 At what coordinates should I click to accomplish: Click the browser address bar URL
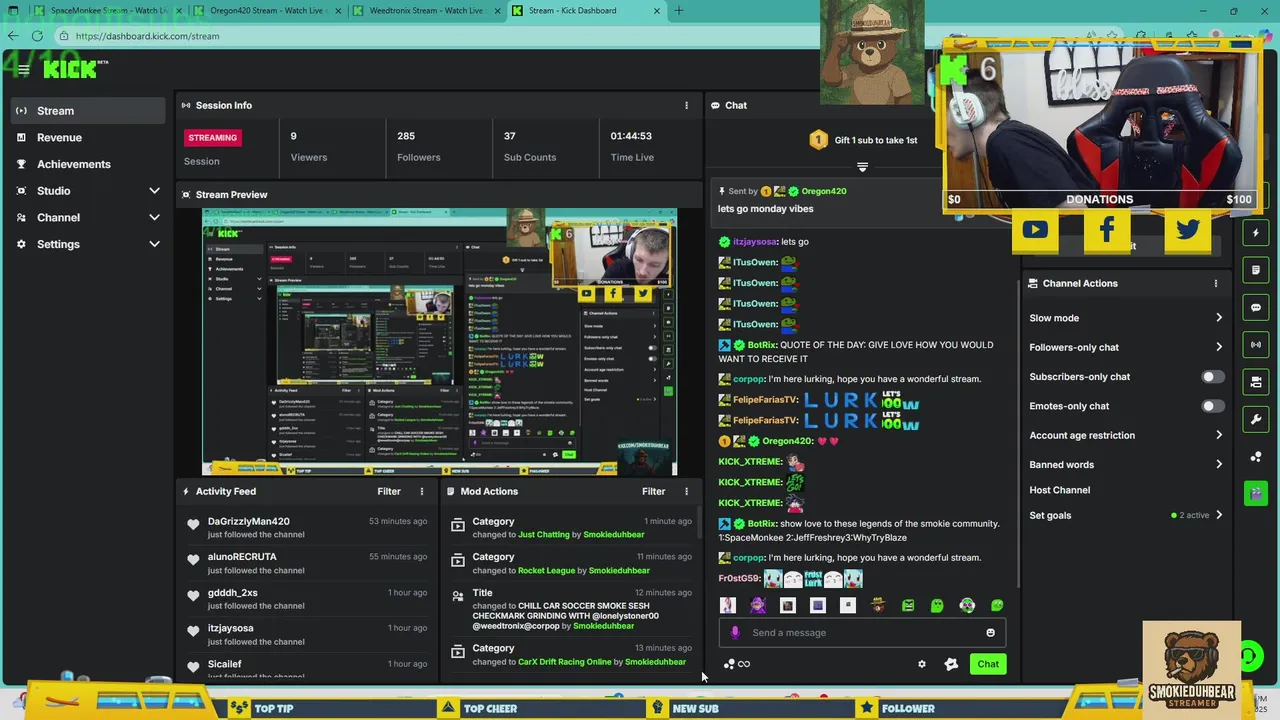click(147, 36)
